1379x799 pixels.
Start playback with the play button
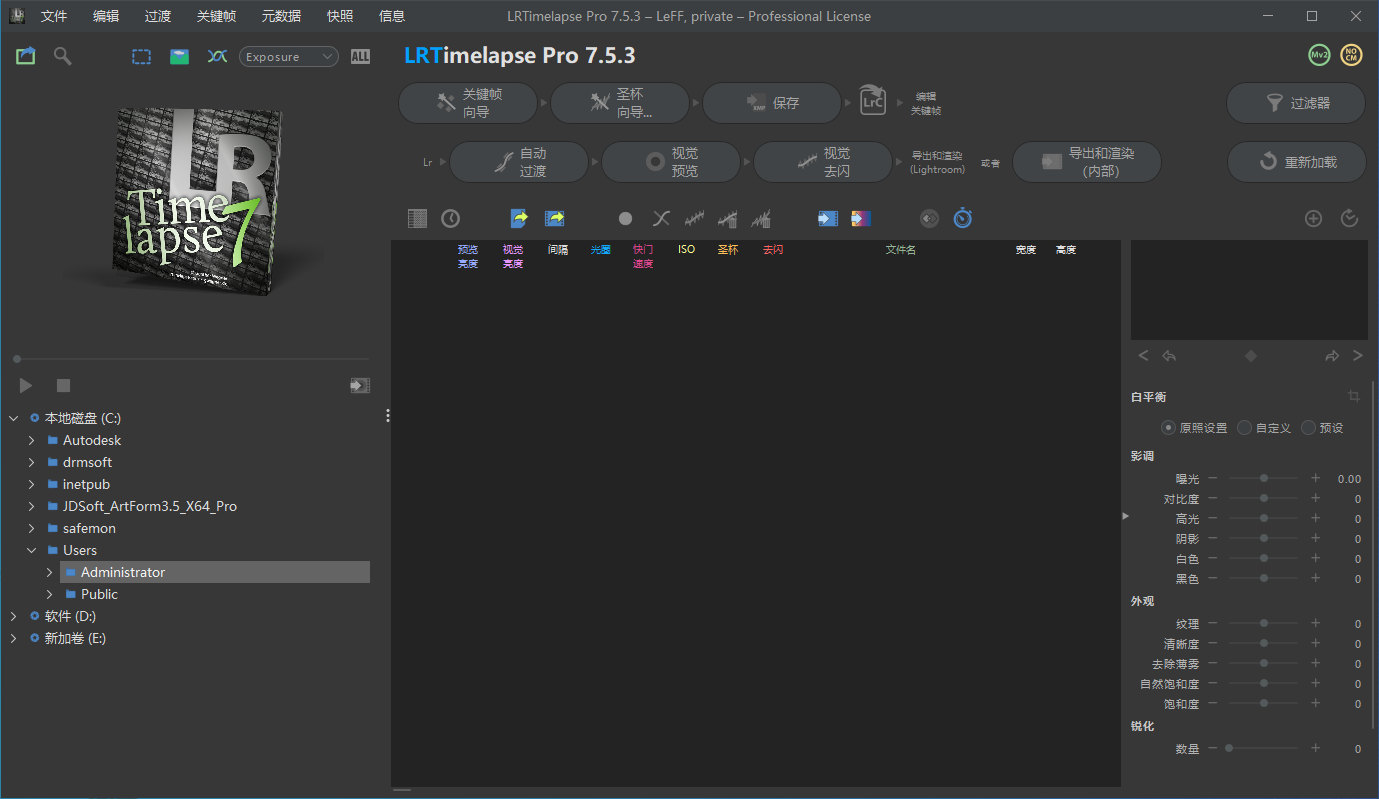pos(26,385)
